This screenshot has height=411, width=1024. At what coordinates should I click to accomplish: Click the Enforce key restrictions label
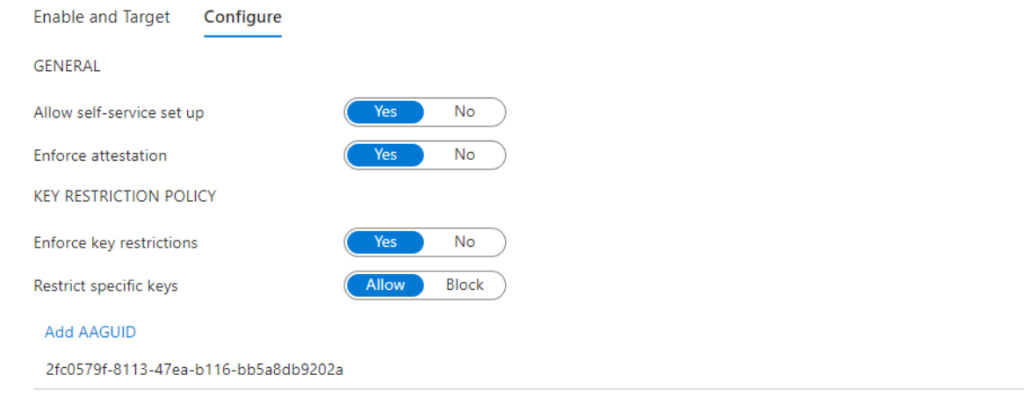click(x=116, y=243)
